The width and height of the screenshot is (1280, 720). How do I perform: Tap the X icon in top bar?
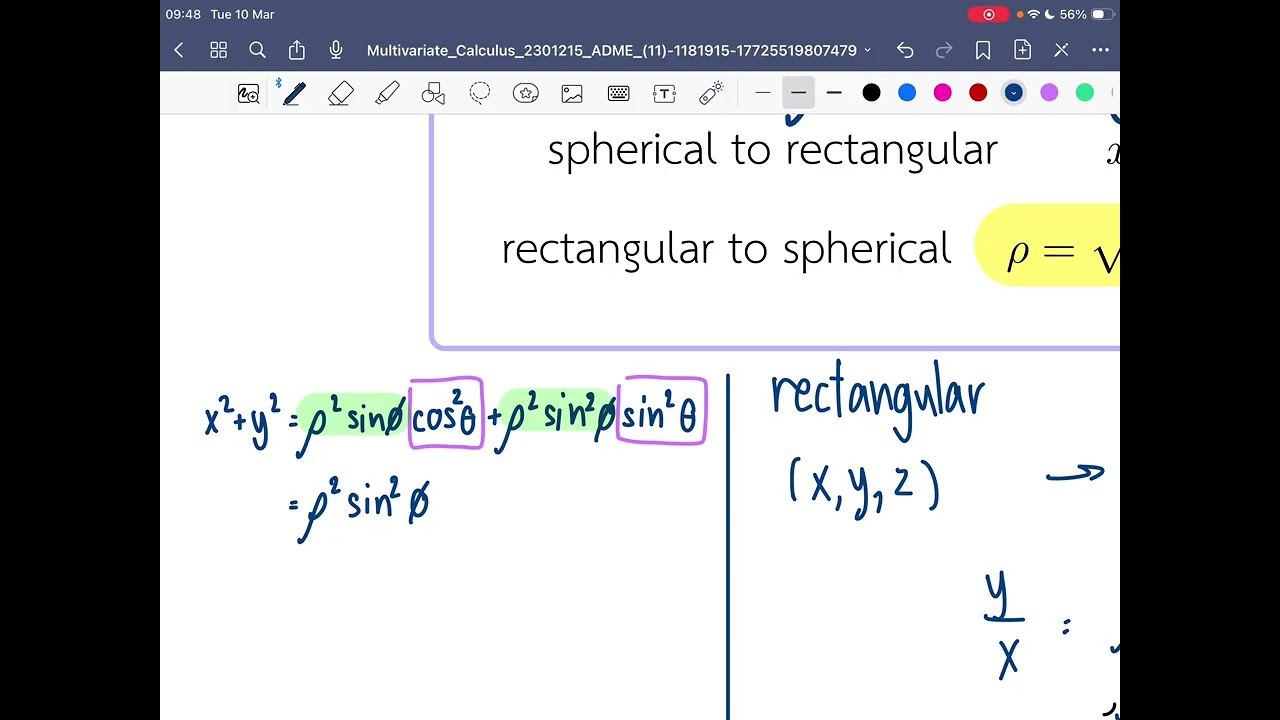(x=1061, y=50)
